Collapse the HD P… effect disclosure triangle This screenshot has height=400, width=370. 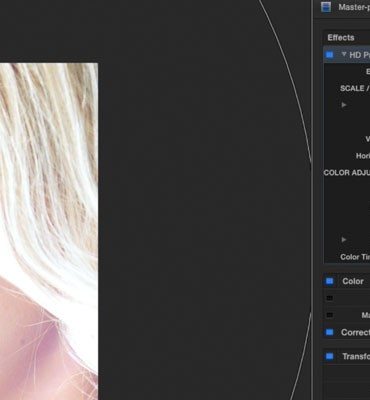pyautogui.click(x=344, y=54)
